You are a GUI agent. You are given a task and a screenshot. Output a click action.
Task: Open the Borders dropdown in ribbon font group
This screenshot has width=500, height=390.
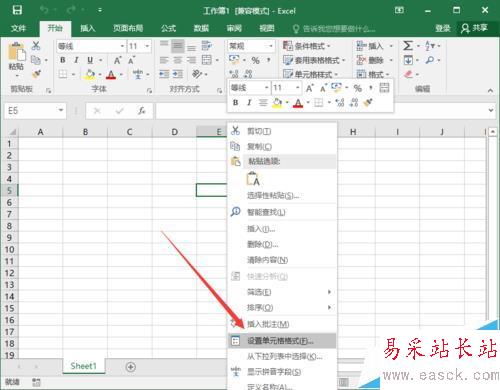(x=73, y=74)
